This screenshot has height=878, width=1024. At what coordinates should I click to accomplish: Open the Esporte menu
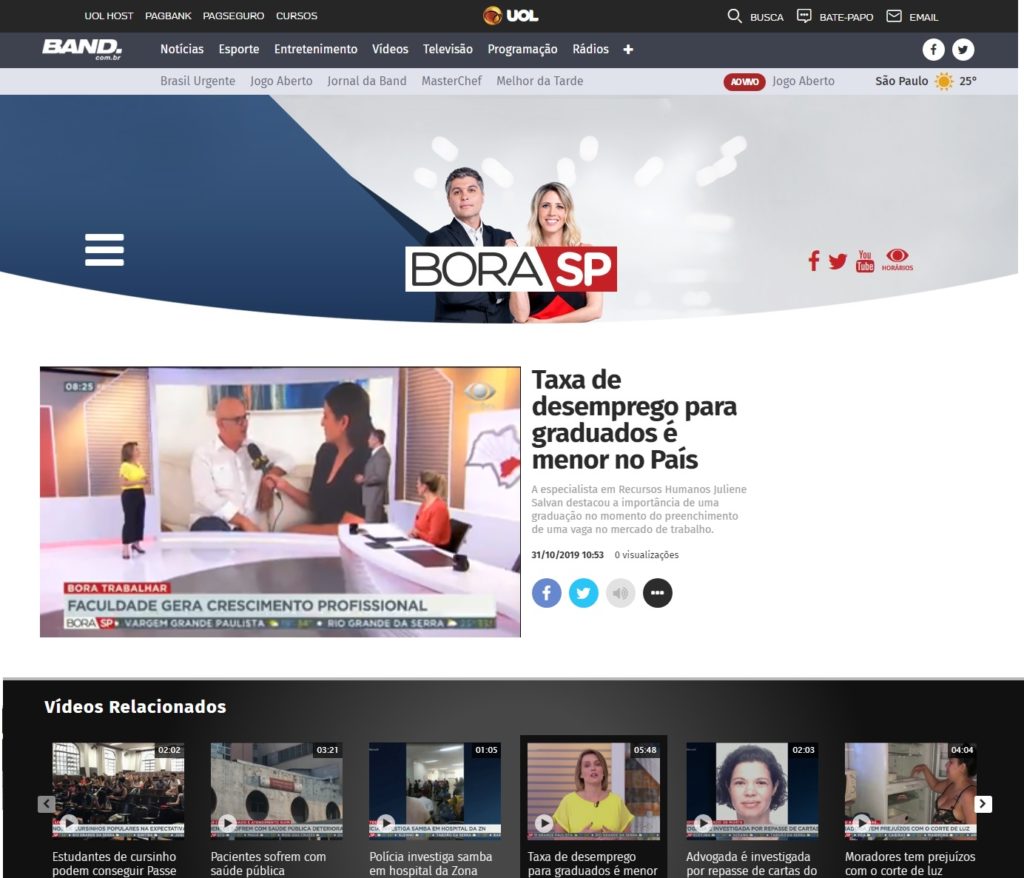point(239,49)
